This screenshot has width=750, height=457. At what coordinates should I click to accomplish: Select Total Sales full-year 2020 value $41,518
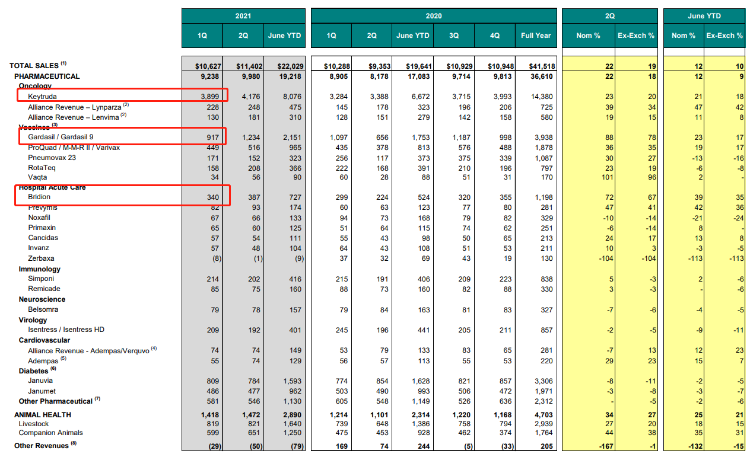(x=541, y=66)
